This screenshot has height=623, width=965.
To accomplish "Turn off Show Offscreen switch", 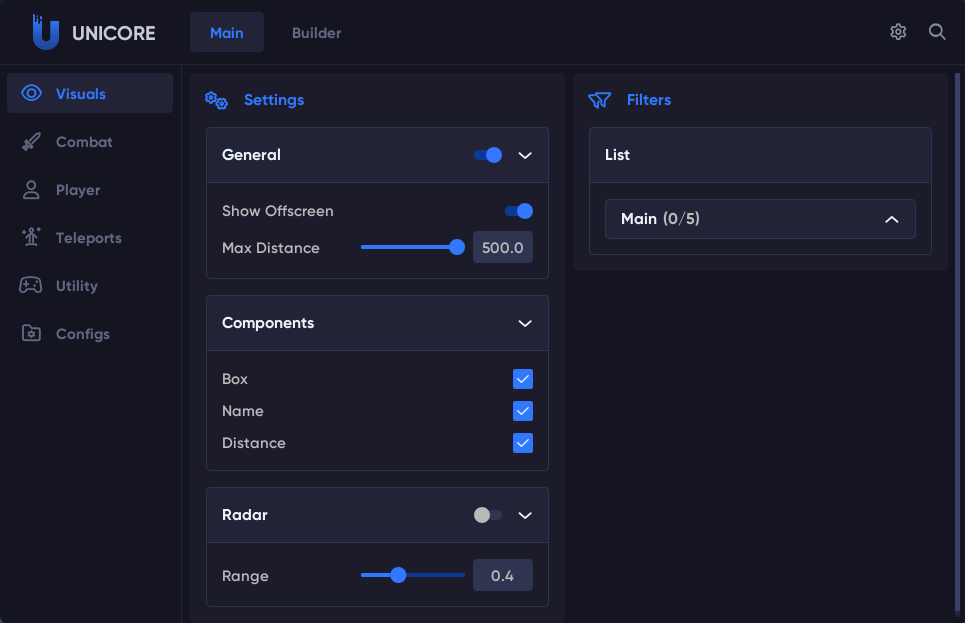I will click(x=518, y=211).
